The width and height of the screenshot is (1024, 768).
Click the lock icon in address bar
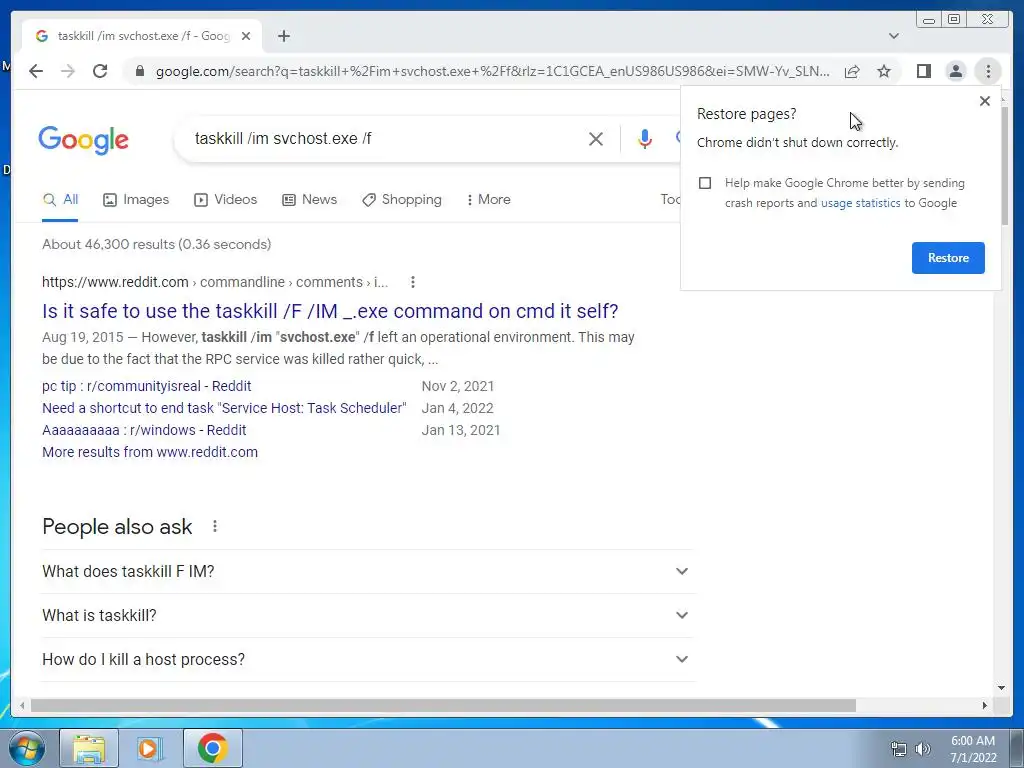coord(139,71)
